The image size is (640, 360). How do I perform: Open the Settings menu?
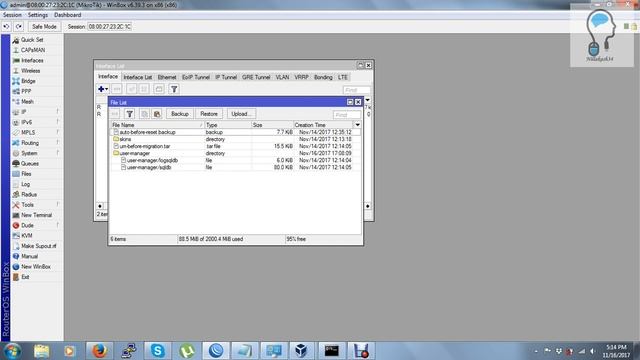click(x=38, y=15)
